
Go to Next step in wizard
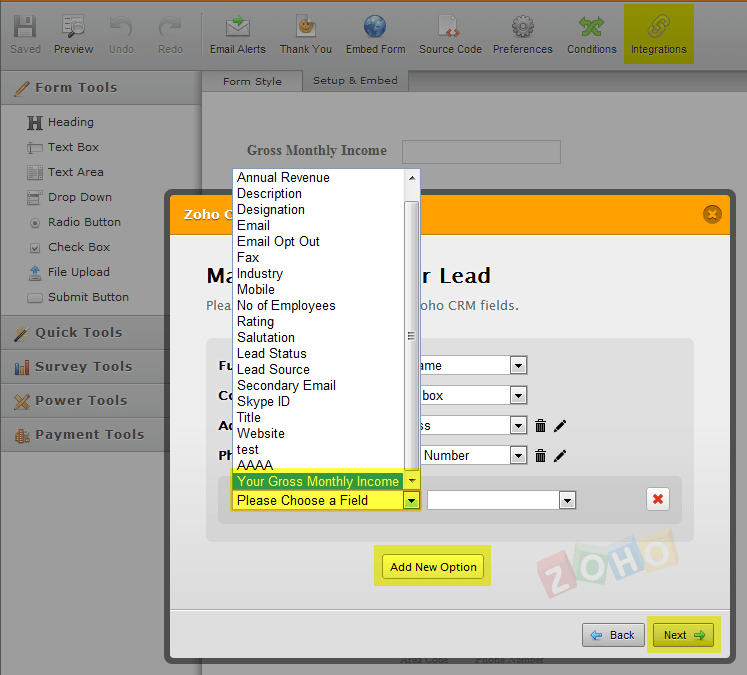[x=683, y=635]
